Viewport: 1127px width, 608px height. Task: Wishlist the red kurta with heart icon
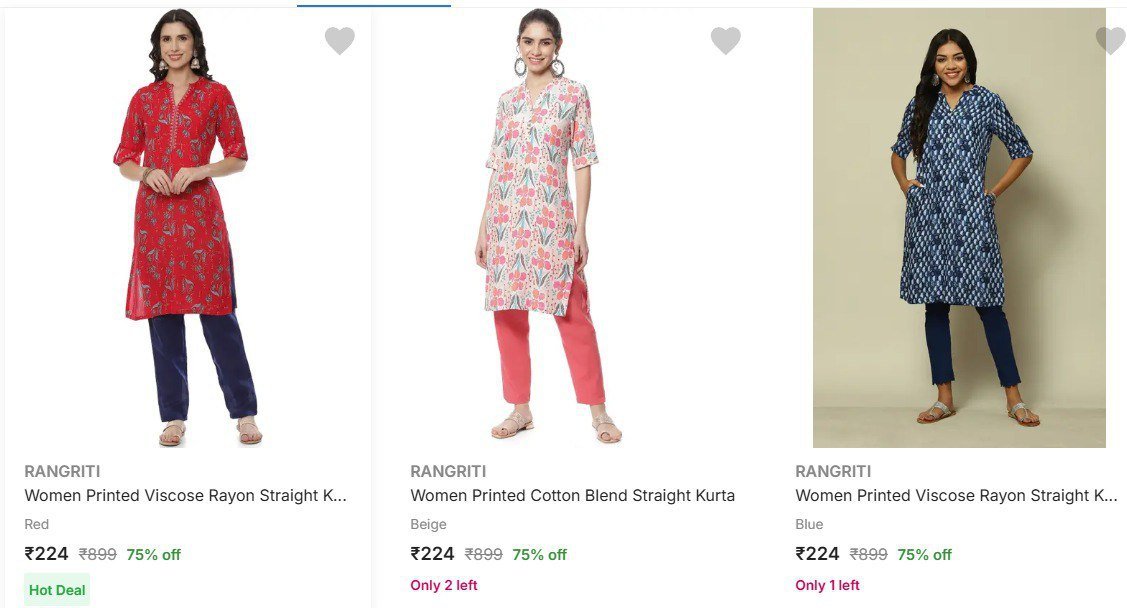pyautogui.click(x=340, y=41)
